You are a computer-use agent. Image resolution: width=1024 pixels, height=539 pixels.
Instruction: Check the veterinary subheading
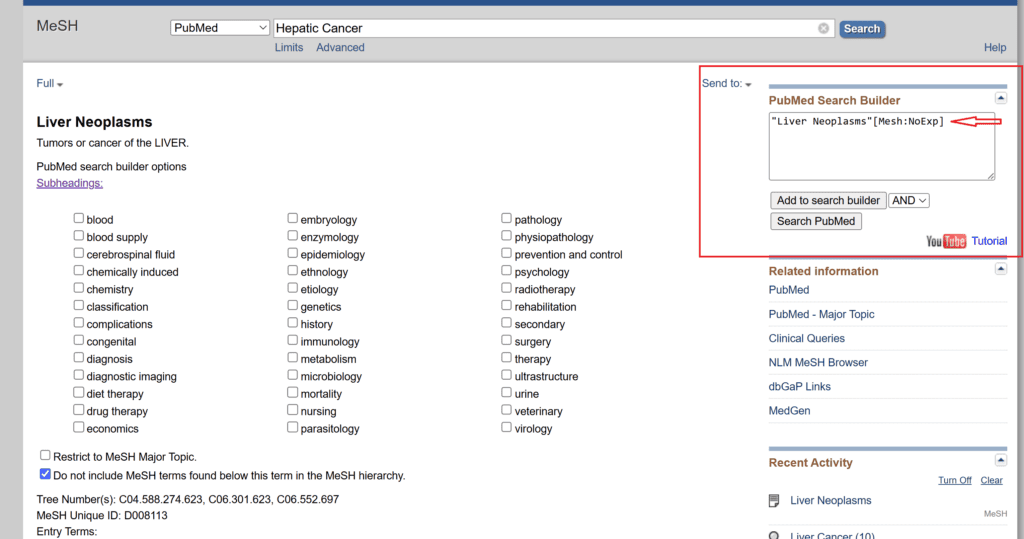coord(506,410)
